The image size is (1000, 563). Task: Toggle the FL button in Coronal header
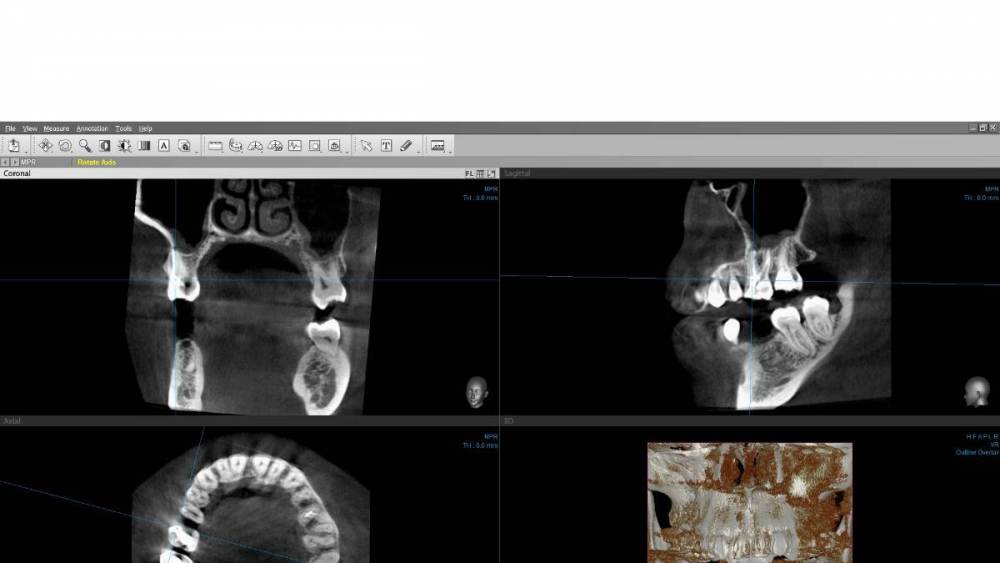click(468, 174)
